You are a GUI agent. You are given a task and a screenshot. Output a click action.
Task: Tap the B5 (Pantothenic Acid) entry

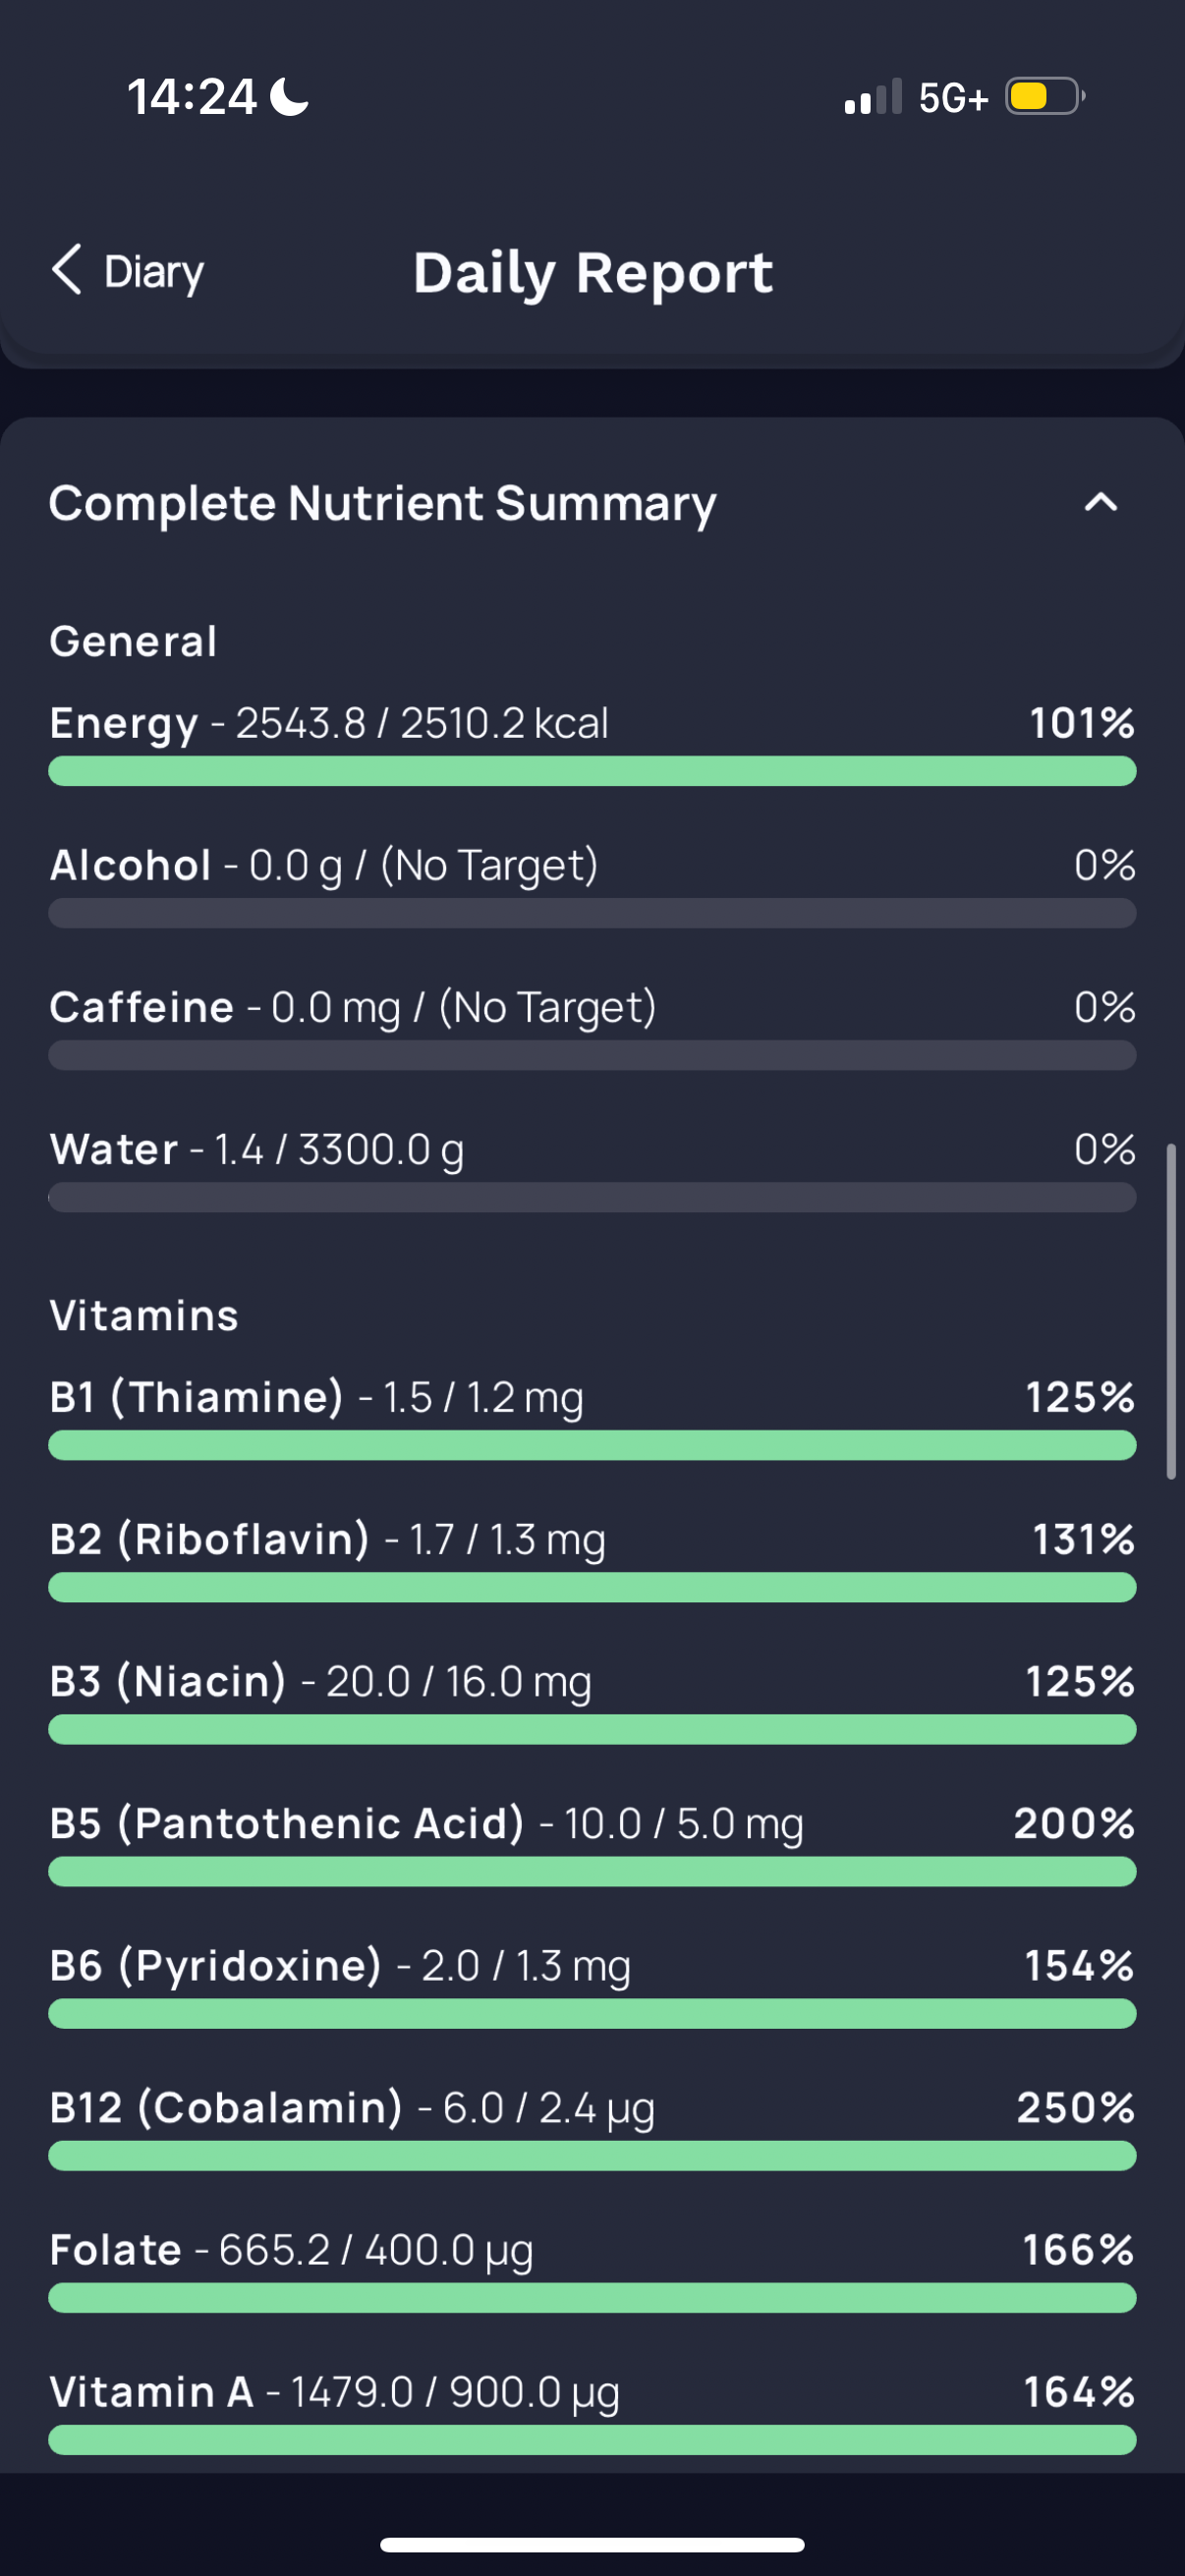592,1843
